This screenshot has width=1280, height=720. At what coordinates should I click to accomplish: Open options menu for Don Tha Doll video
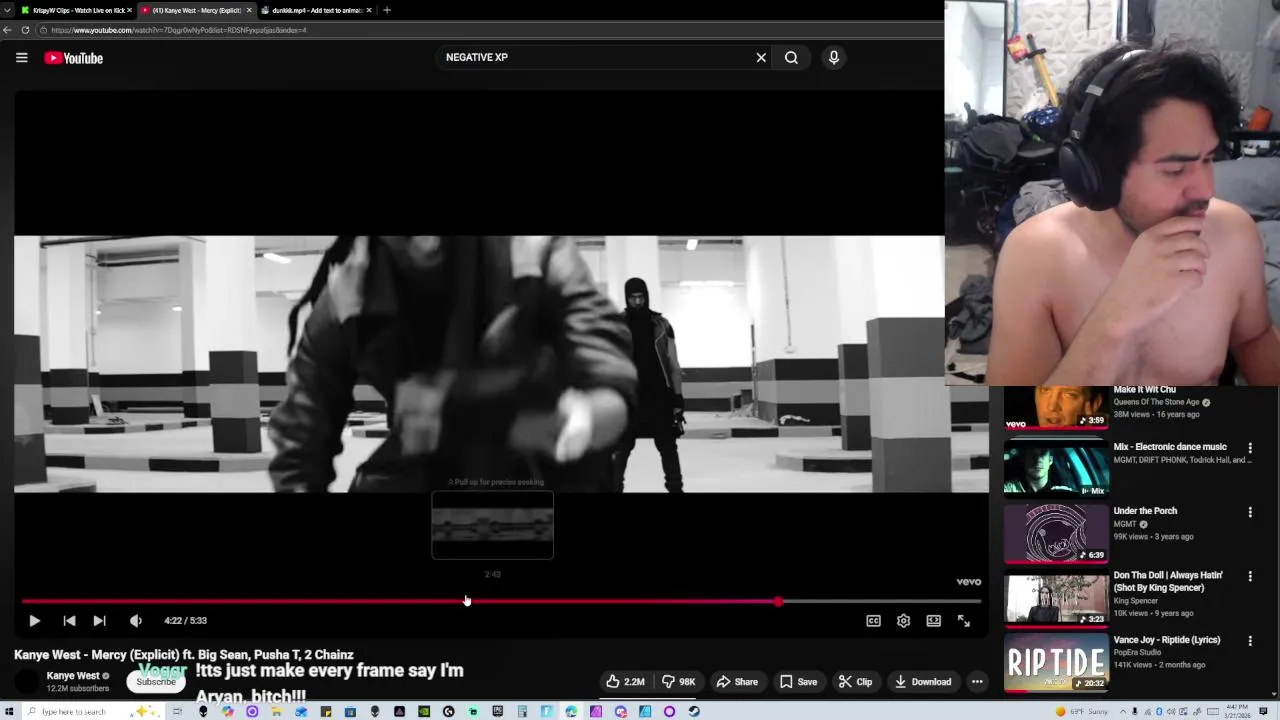pos(1250,576)
